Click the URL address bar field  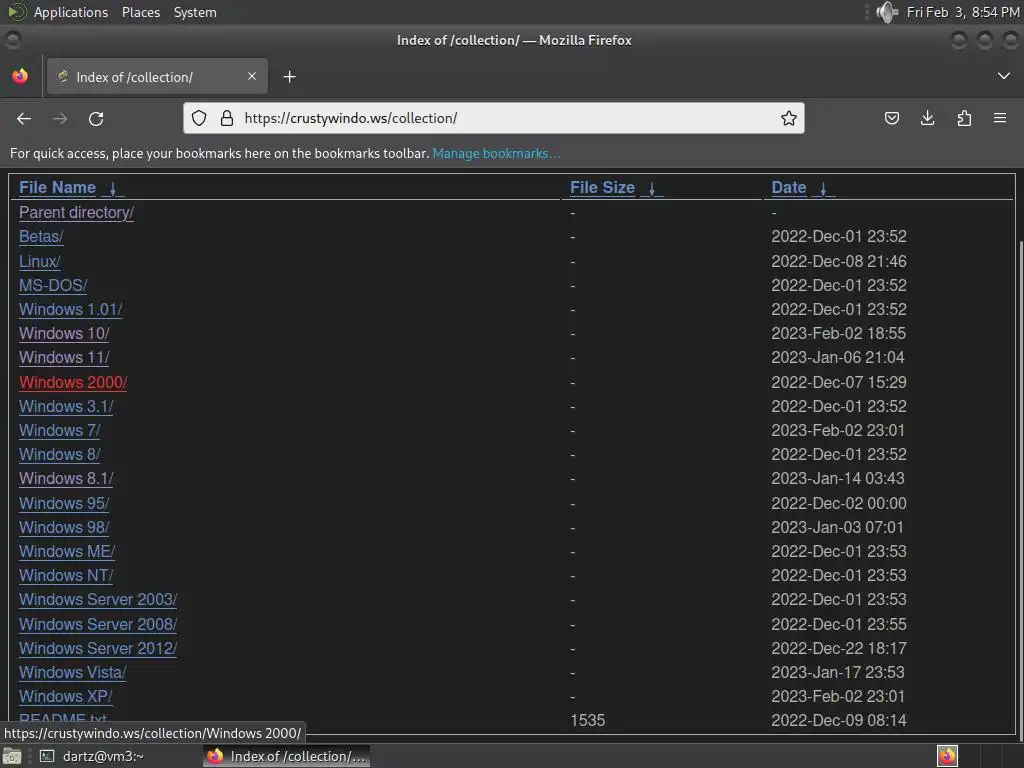click(494, 118)
